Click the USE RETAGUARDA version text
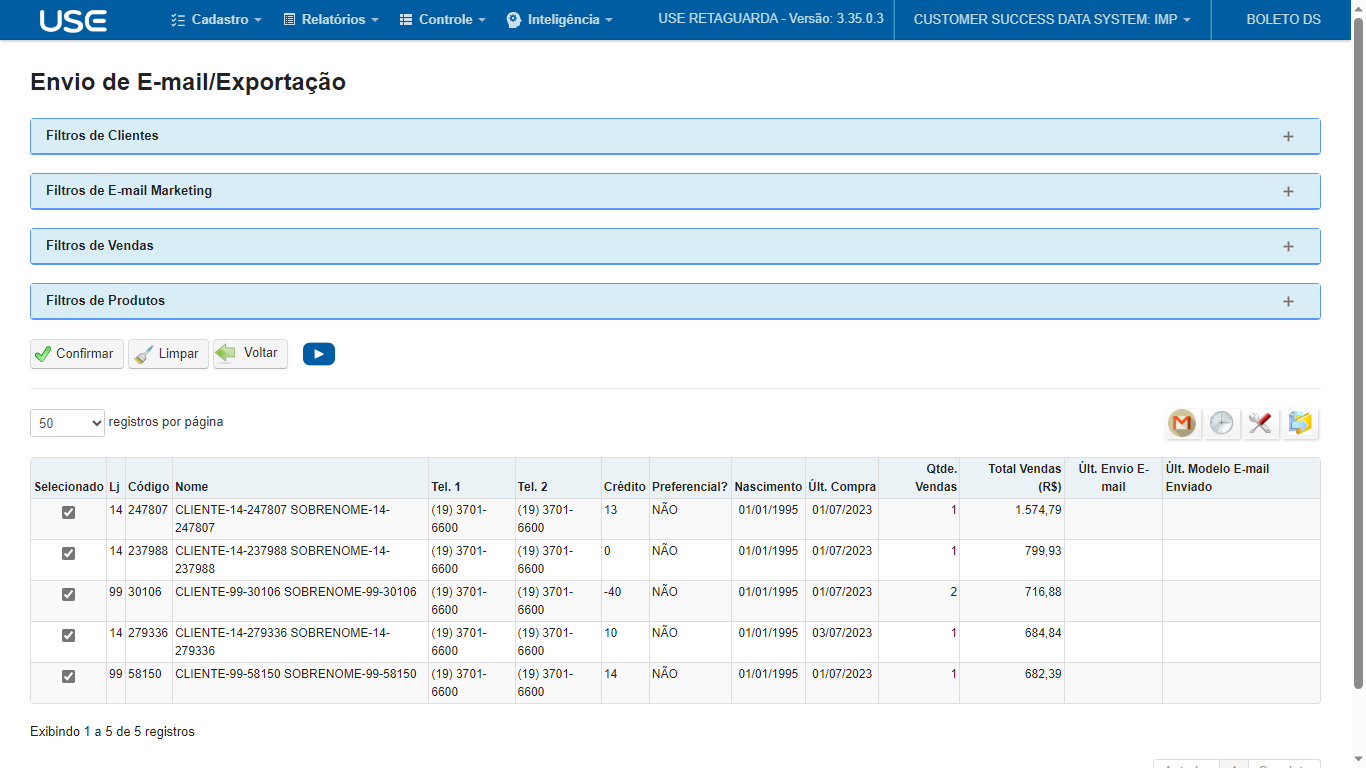Image resolution: width=1366 pixels, height=768 pixels. tap(771, 19)
